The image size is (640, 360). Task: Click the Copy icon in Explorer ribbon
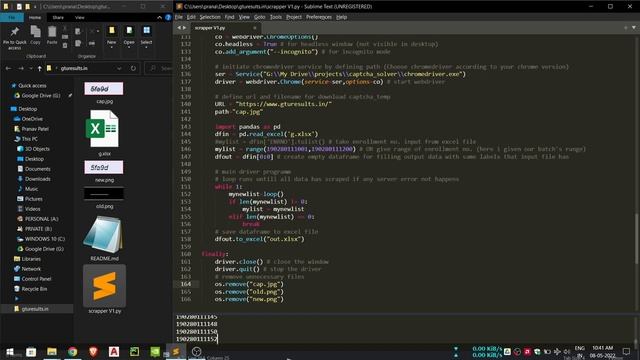[x=36, y=35]
